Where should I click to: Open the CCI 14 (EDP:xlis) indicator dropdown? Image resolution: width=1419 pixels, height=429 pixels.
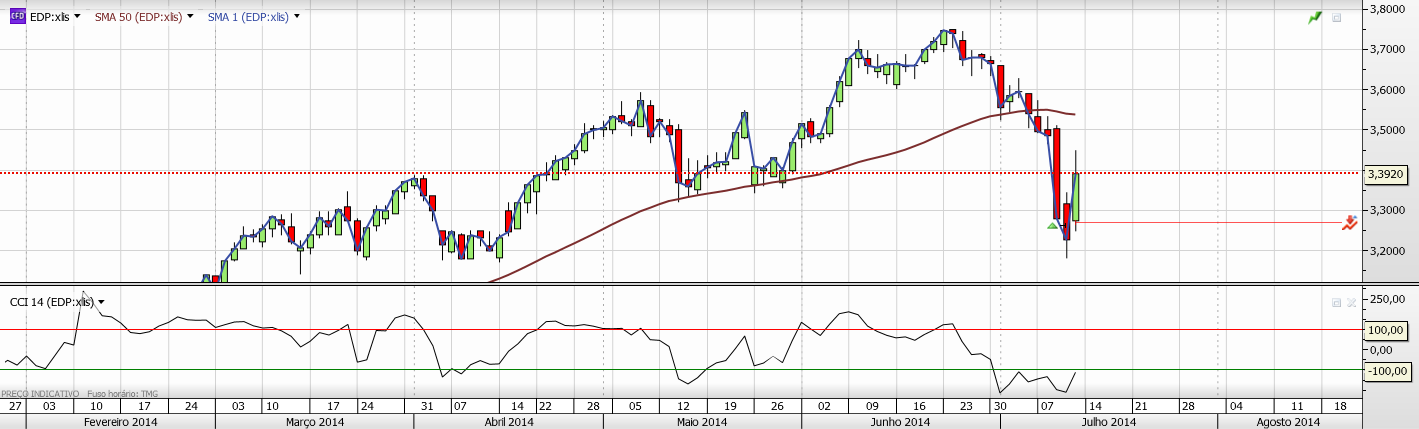(101, 301)
